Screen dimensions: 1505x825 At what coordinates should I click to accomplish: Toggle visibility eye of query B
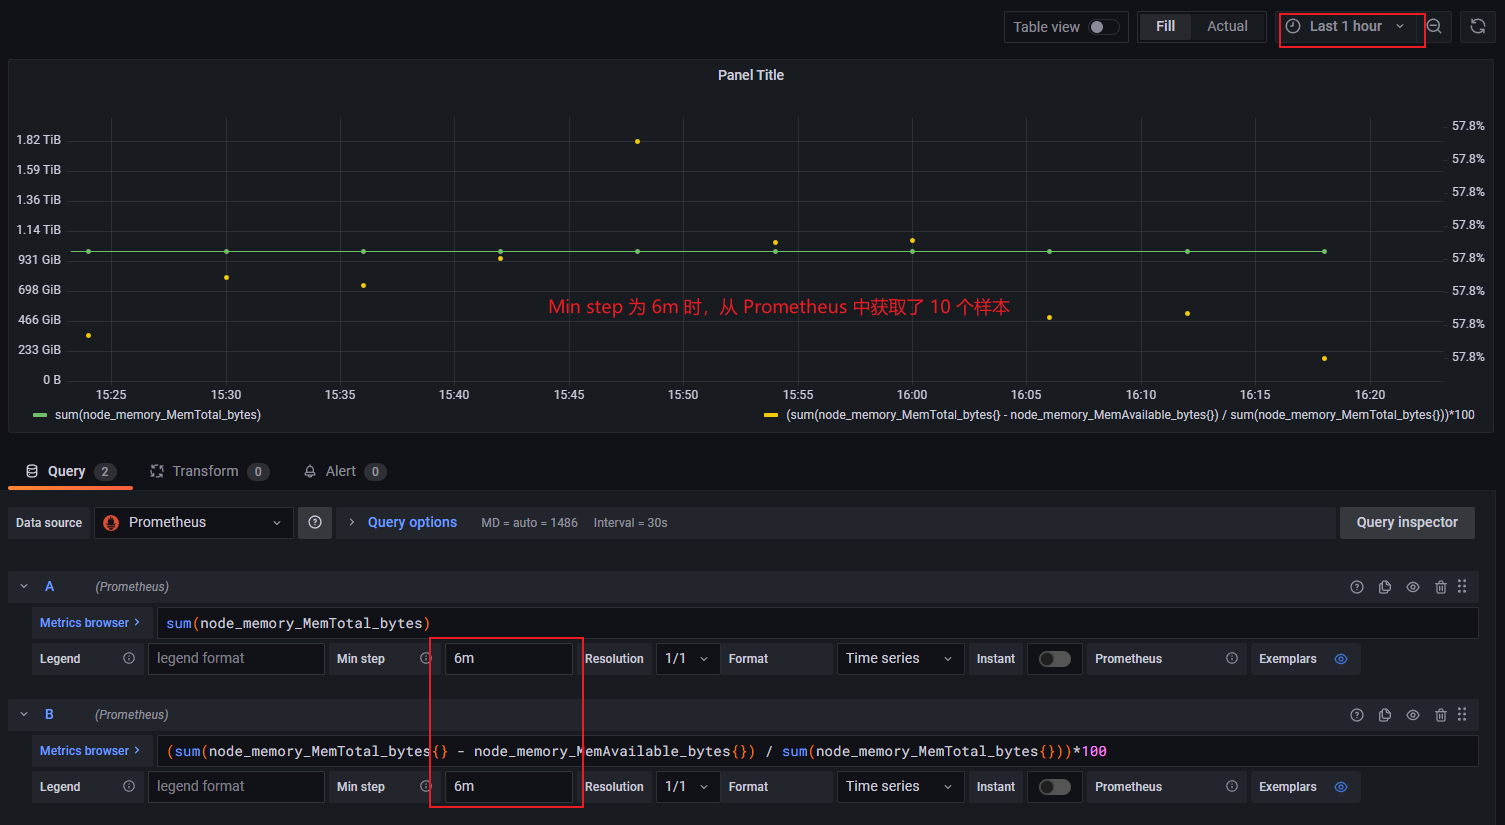(x=1413, y=715)
